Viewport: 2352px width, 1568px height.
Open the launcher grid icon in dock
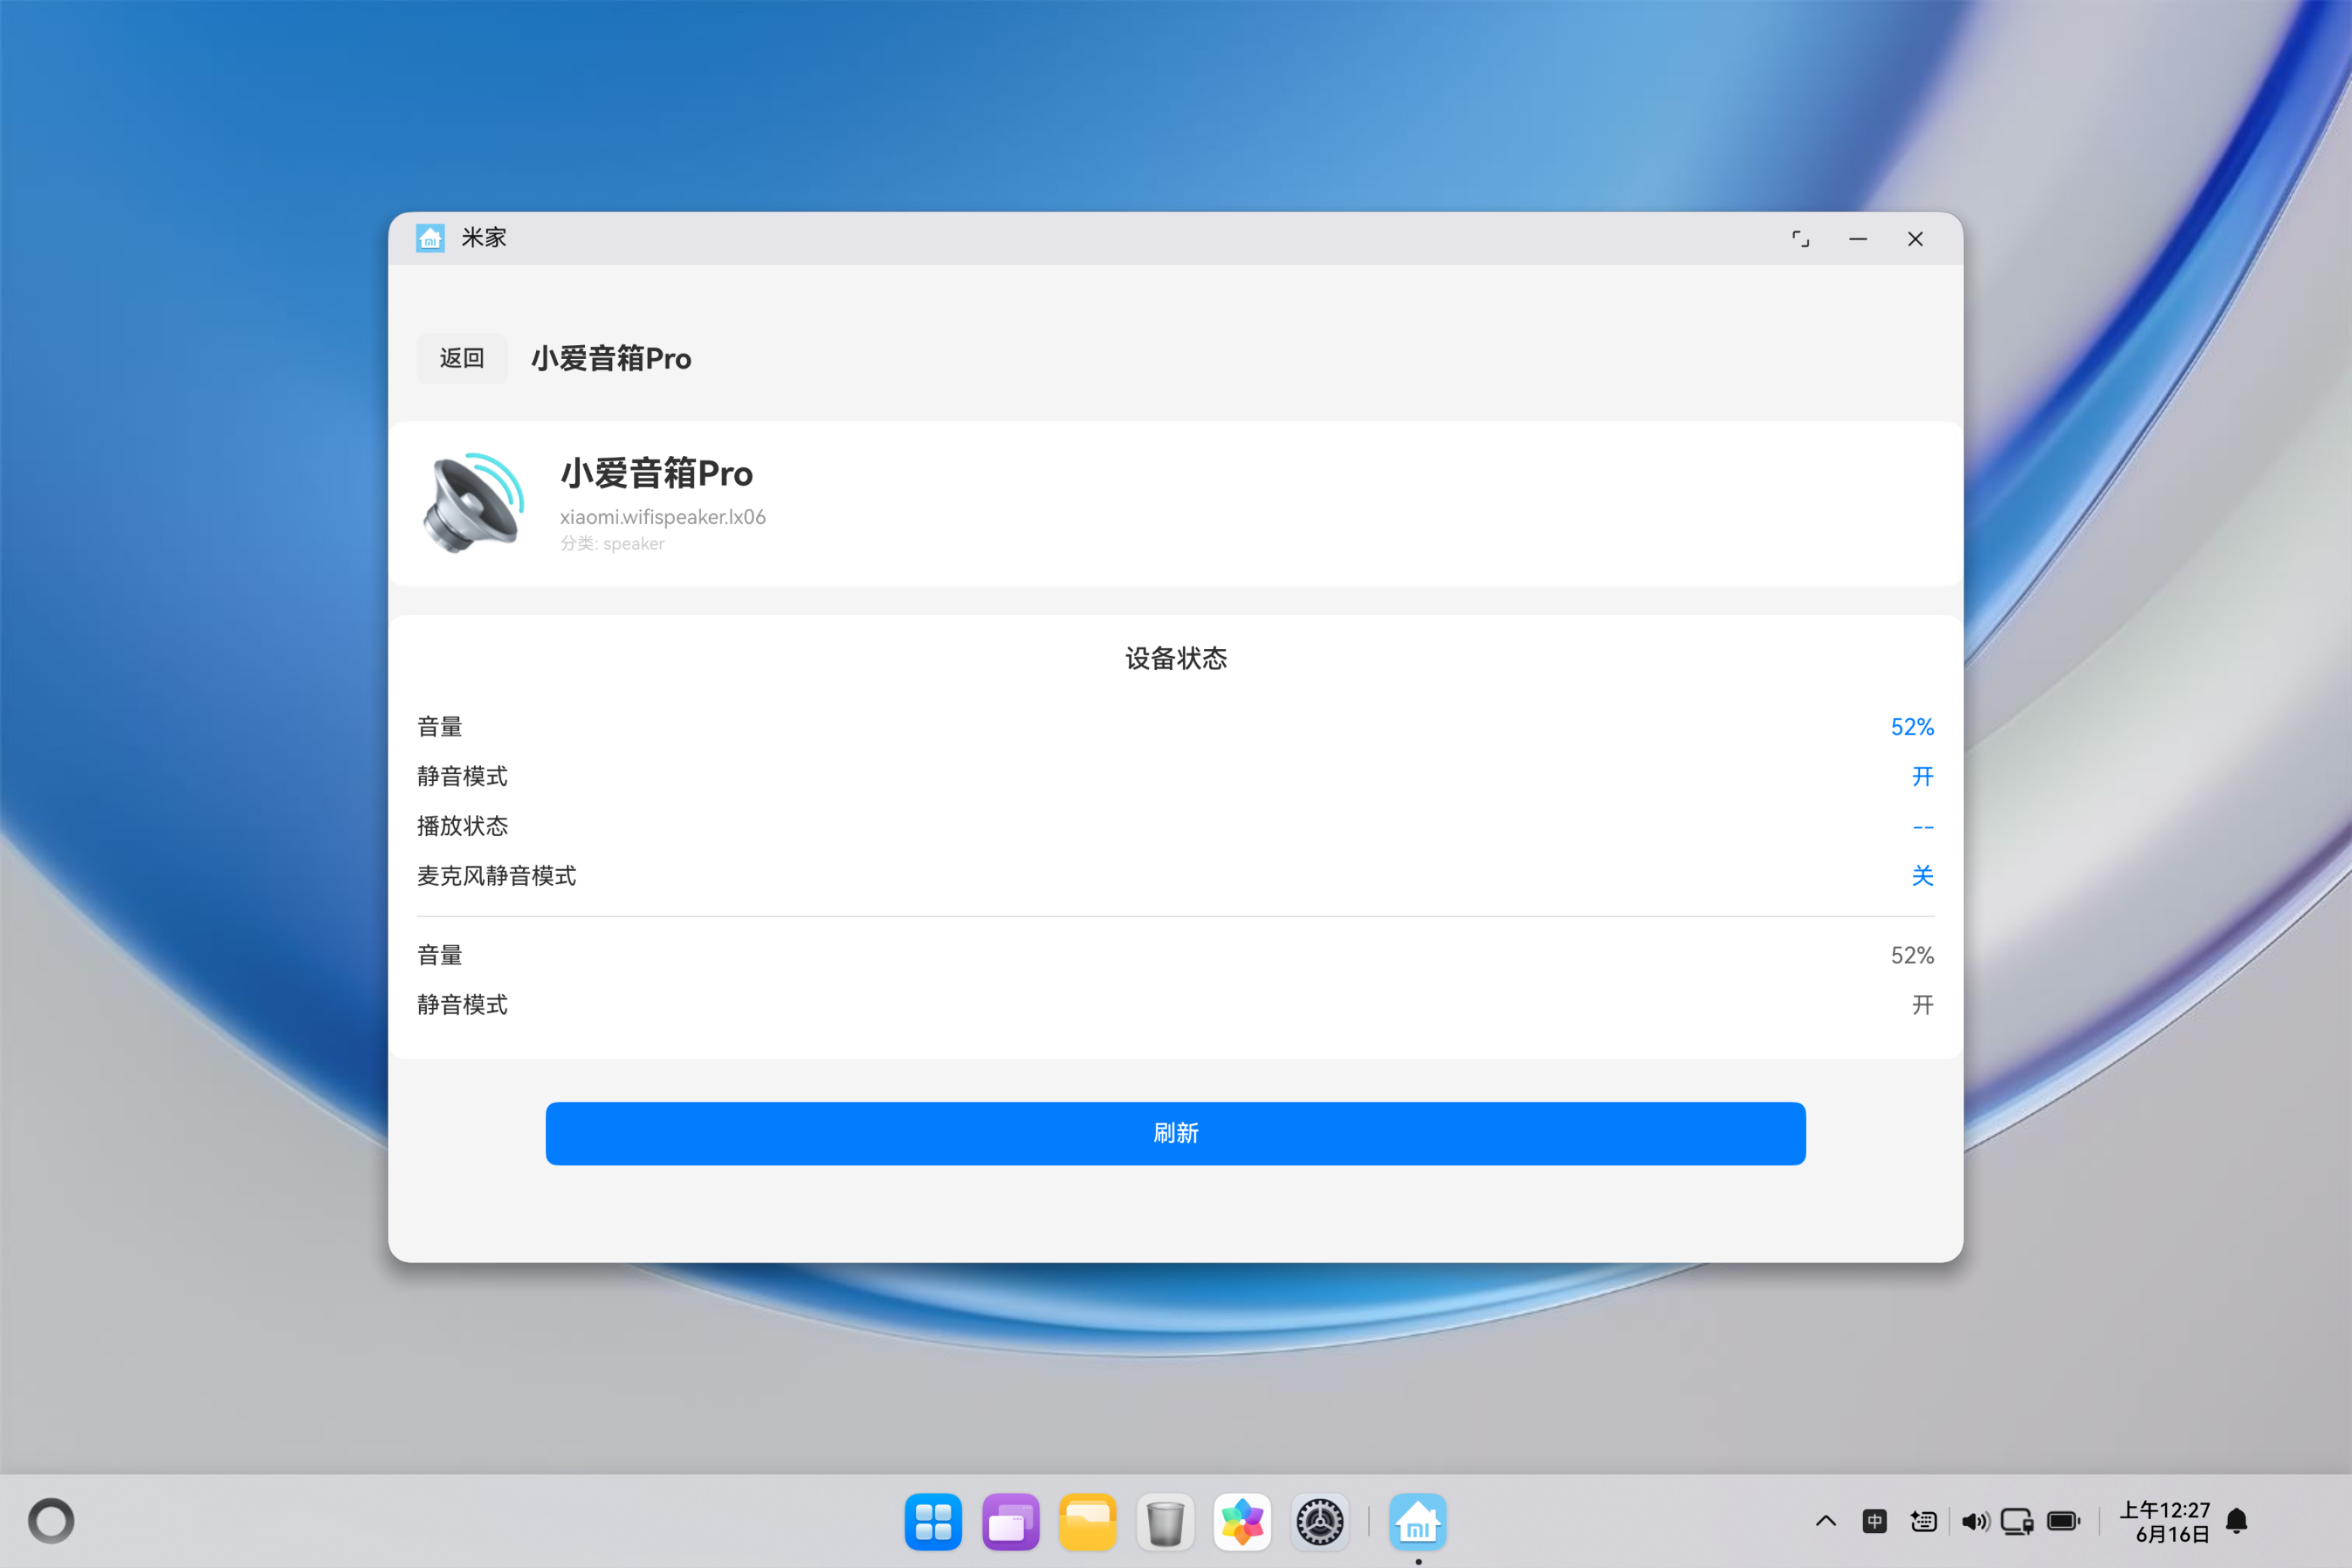click(x=933, y=1522)
